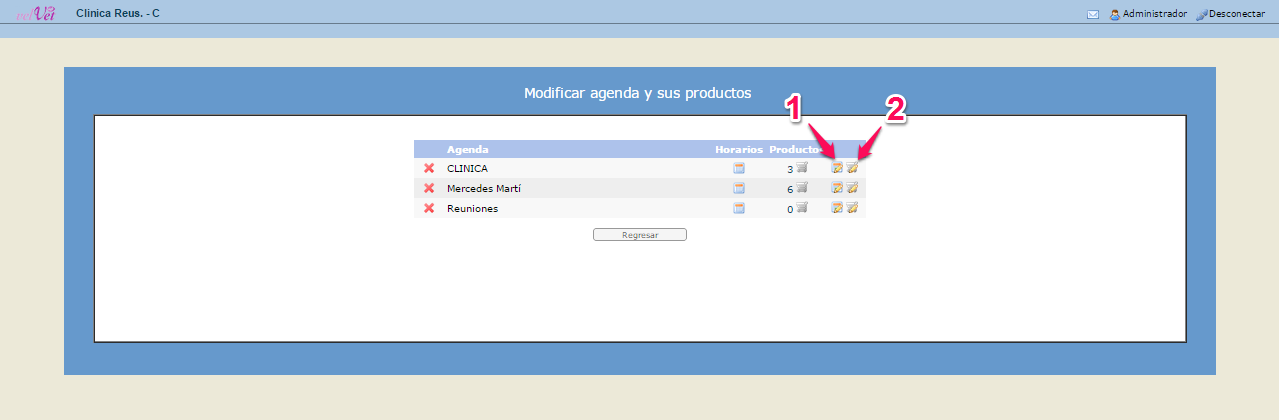Open the Horarios calendar for CLINICA

click(x=739, y=168)
